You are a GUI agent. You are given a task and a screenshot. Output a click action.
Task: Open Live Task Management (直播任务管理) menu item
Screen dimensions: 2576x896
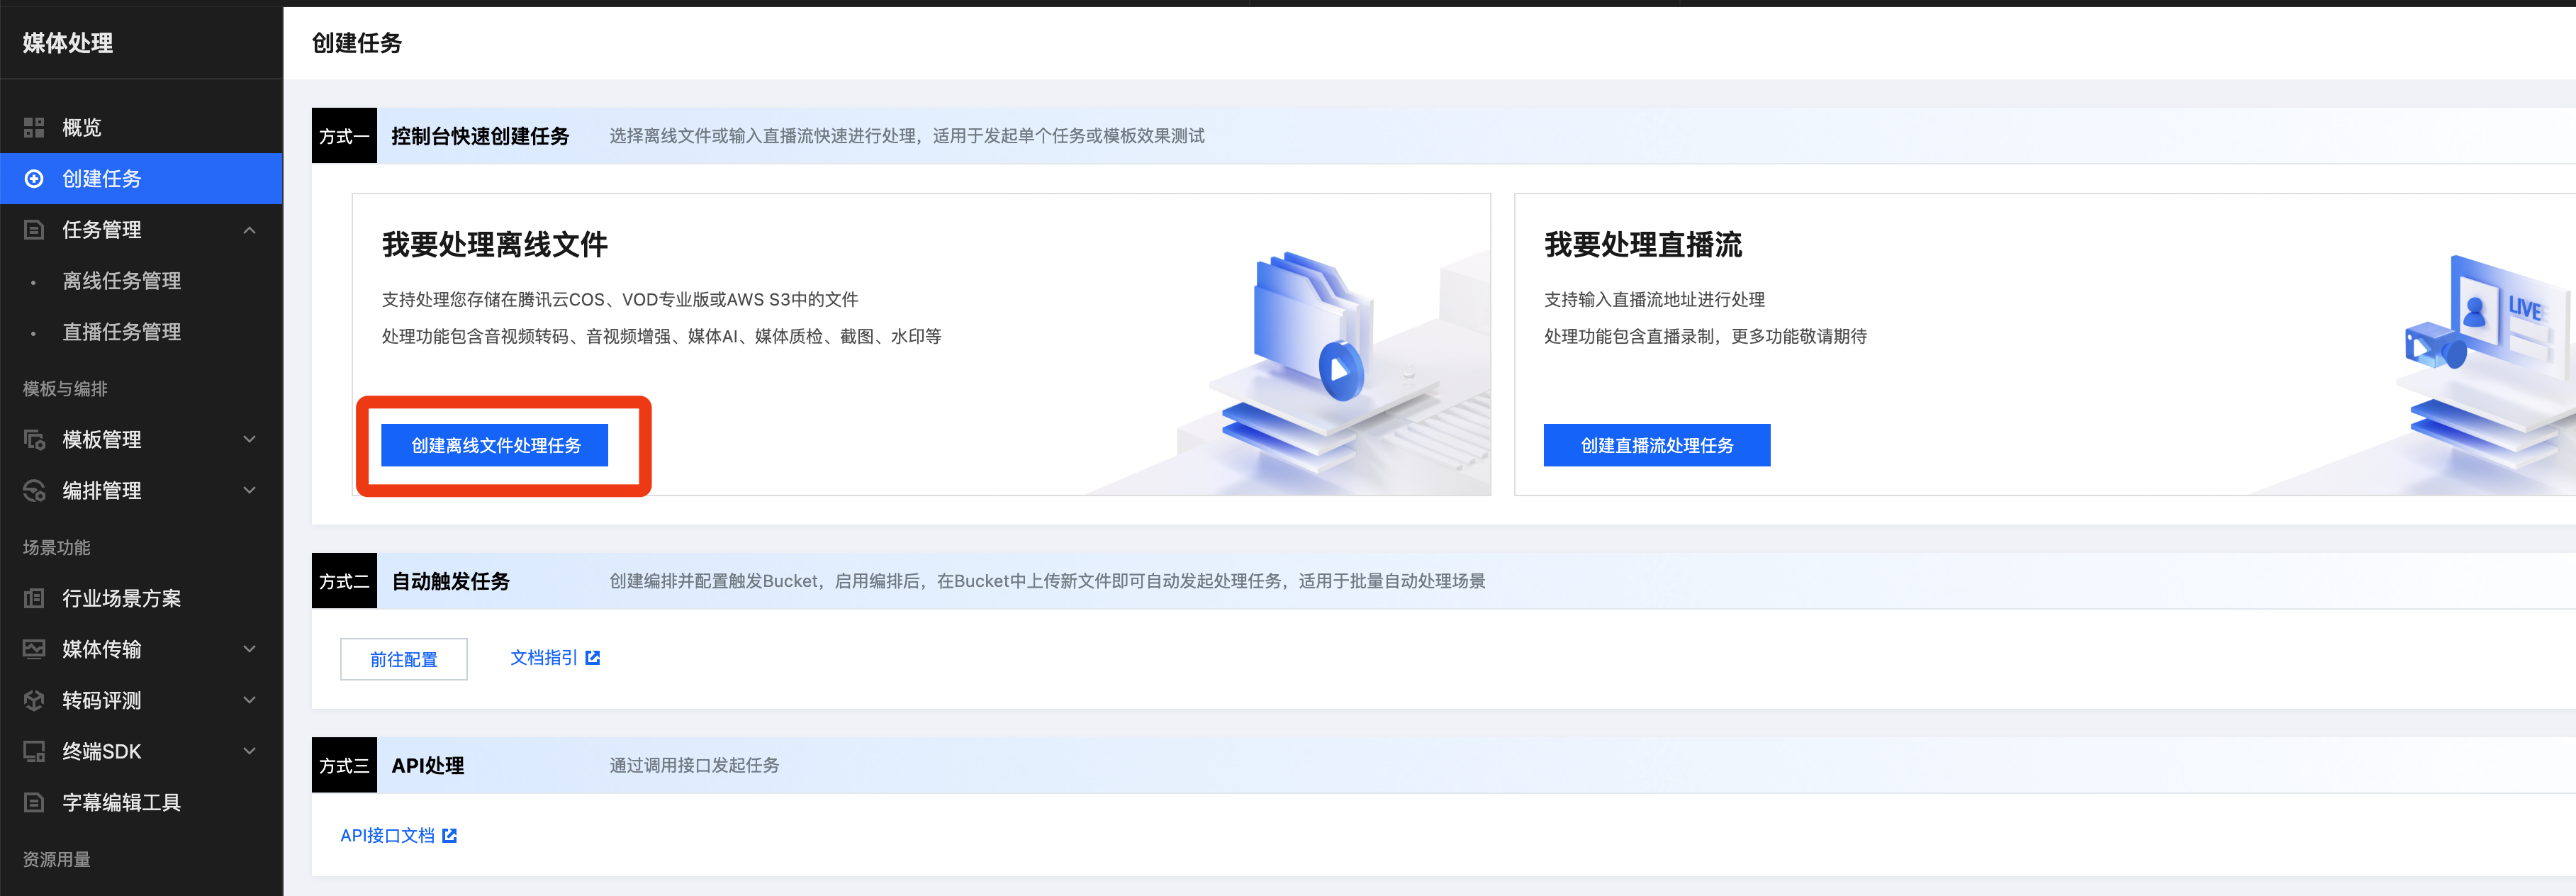click(121, 332)
